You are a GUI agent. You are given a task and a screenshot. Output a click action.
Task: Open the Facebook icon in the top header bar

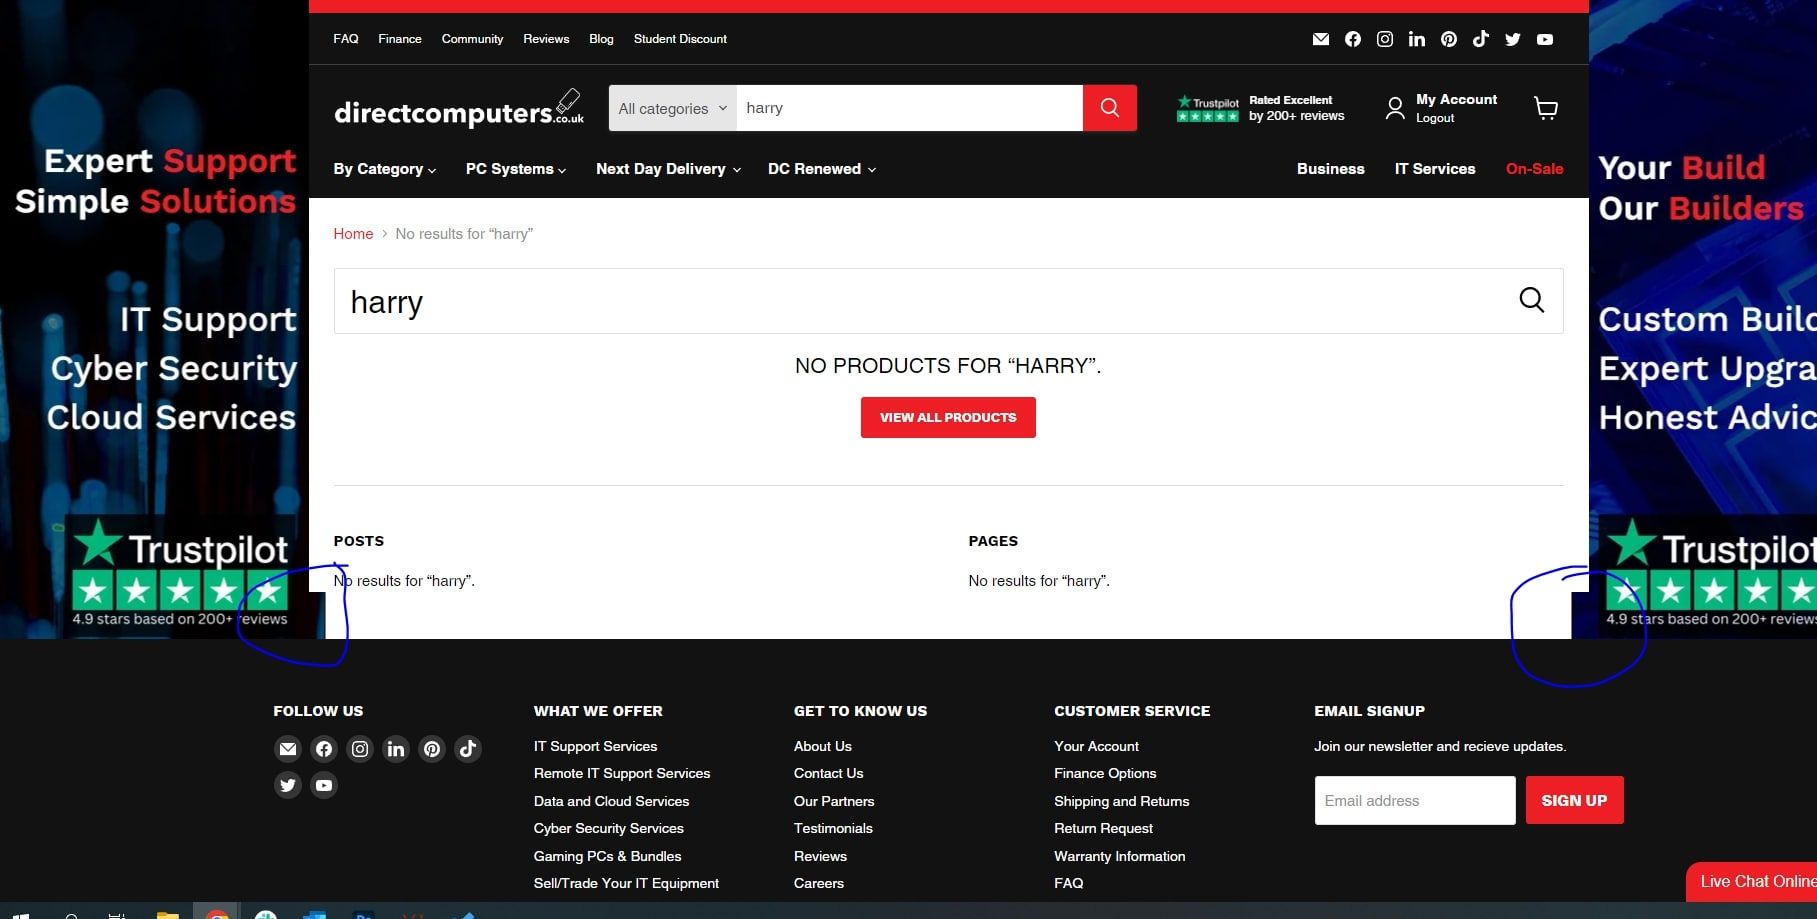[x=1353, y=39]
